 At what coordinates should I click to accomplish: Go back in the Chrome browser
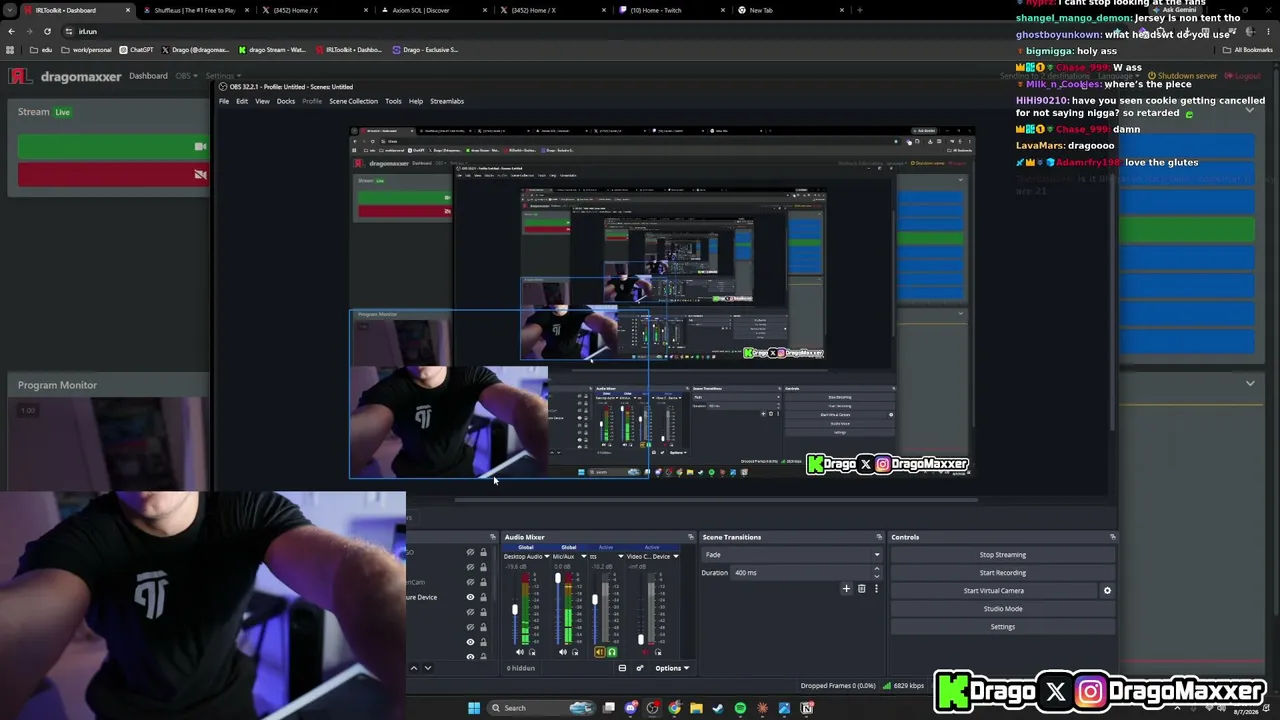click(11, 31)
